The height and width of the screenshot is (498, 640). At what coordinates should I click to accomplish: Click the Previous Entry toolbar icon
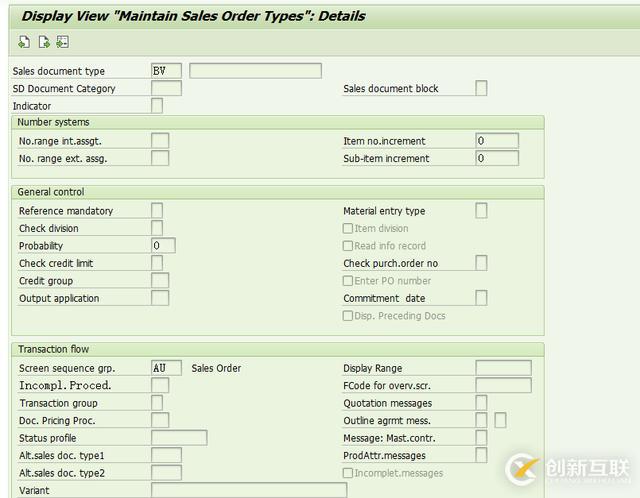24,41
